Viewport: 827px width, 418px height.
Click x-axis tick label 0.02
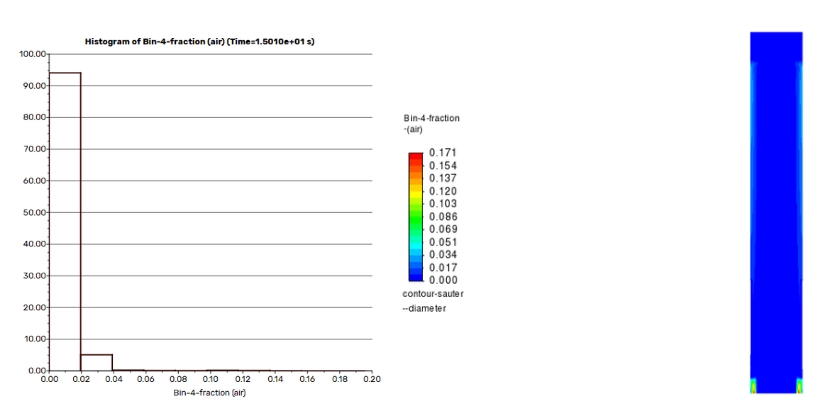82,379
